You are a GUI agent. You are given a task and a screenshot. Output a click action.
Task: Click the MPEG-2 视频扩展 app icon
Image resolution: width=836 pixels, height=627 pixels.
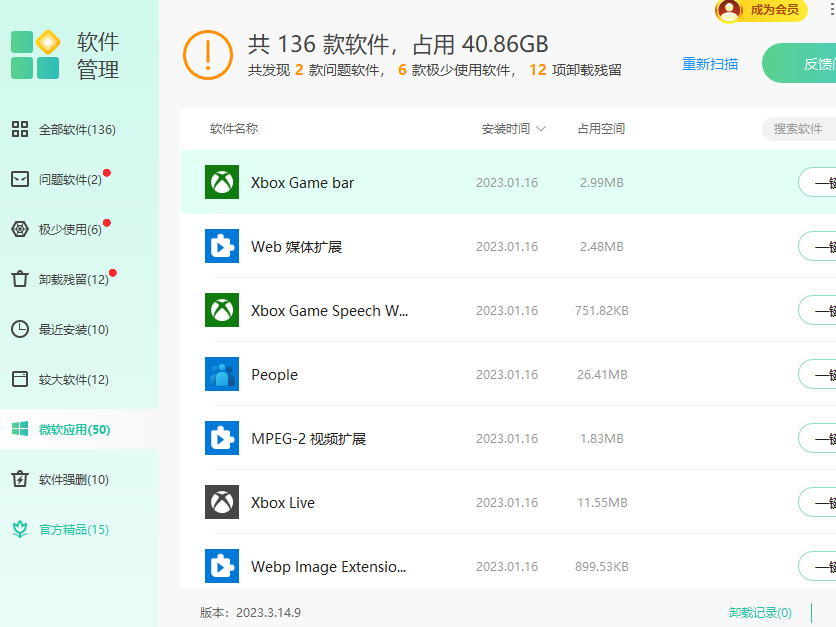(222, 438)
